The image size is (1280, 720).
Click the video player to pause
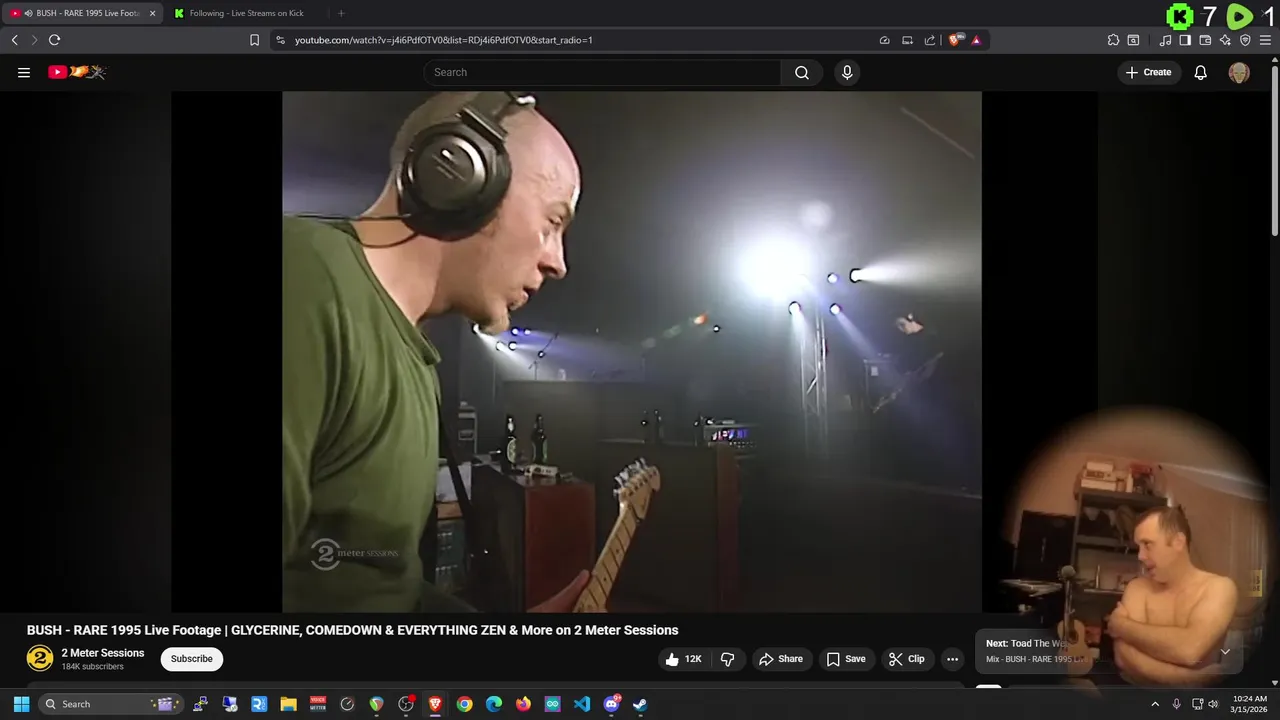pyautogui.click(x=632, y=351)
